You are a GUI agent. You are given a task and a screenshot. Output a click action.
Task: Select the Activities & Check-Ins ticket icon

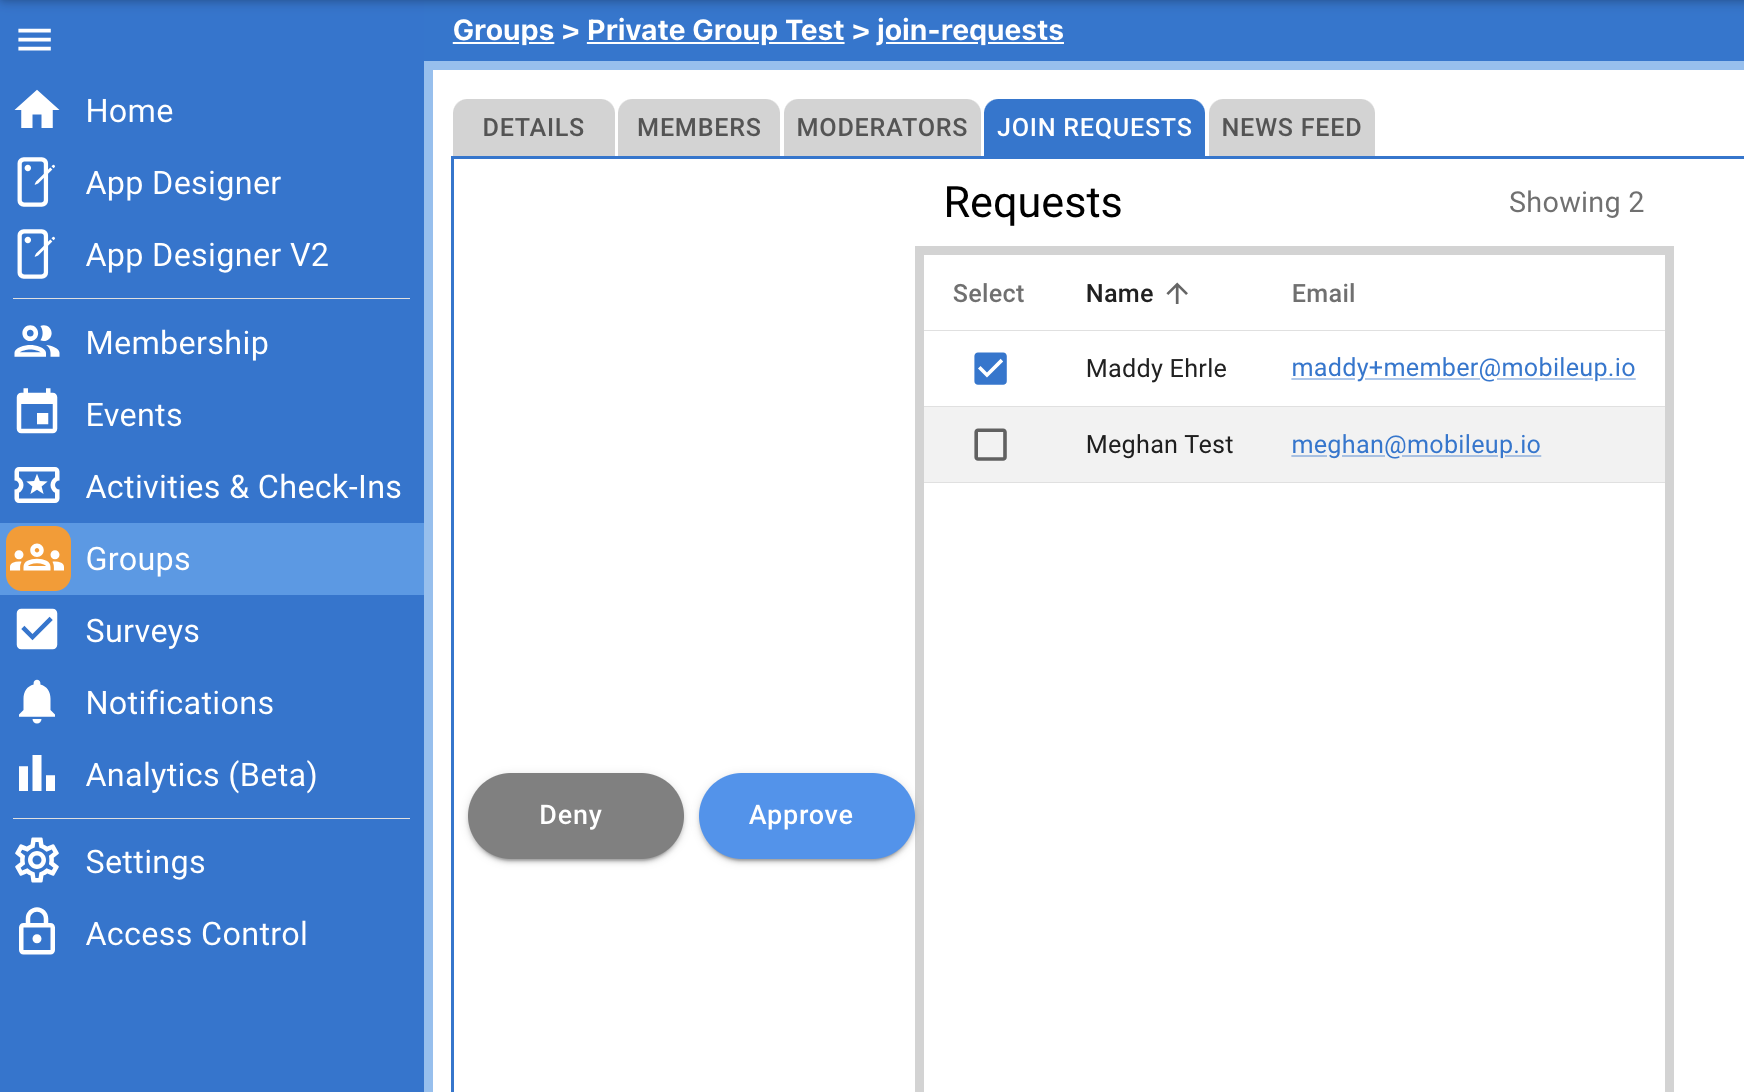click(37, 486)
